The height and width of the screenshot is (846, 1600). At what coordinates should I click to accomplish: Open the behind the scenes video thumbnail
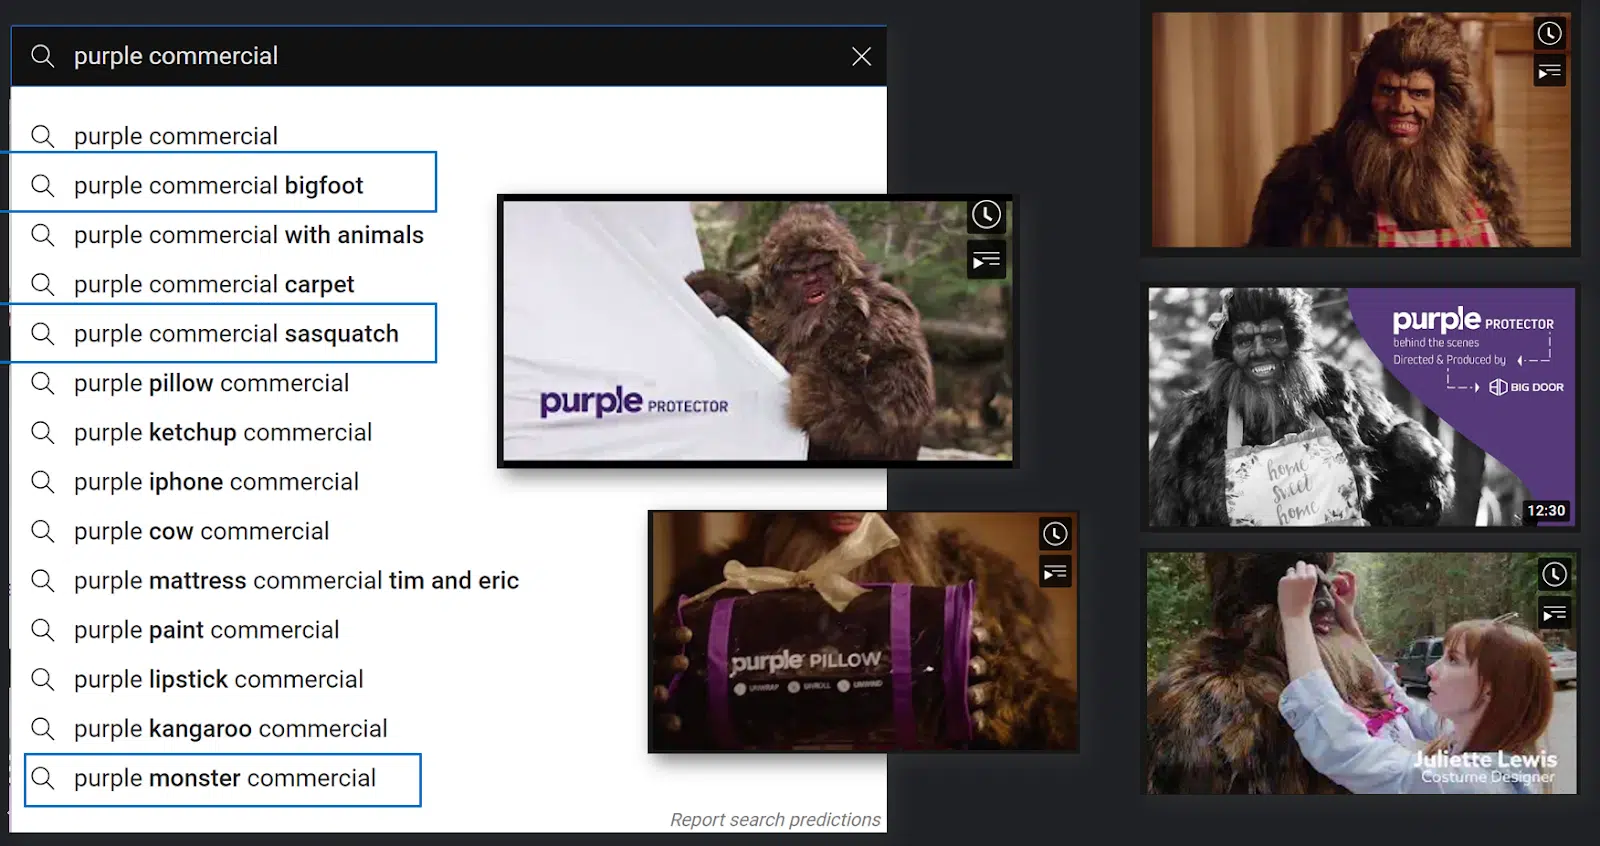[1361, 407]
